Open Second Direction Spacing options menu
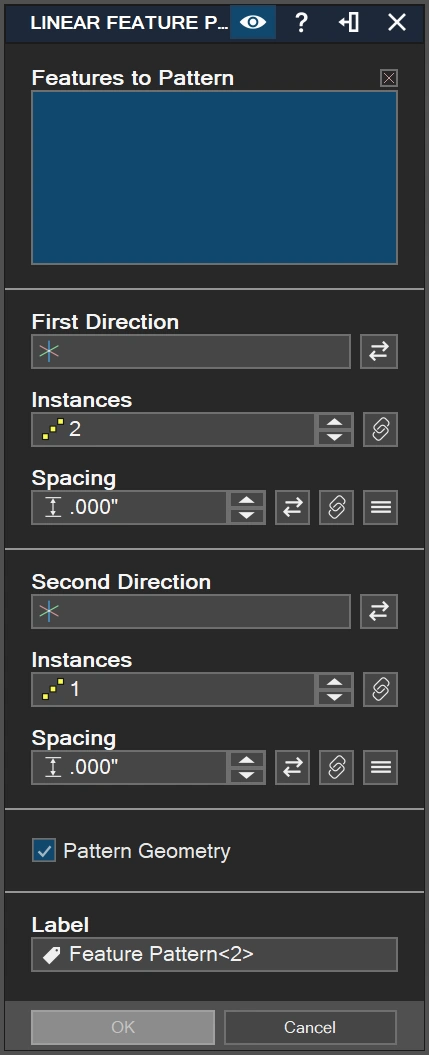 [x=381, y=767]
